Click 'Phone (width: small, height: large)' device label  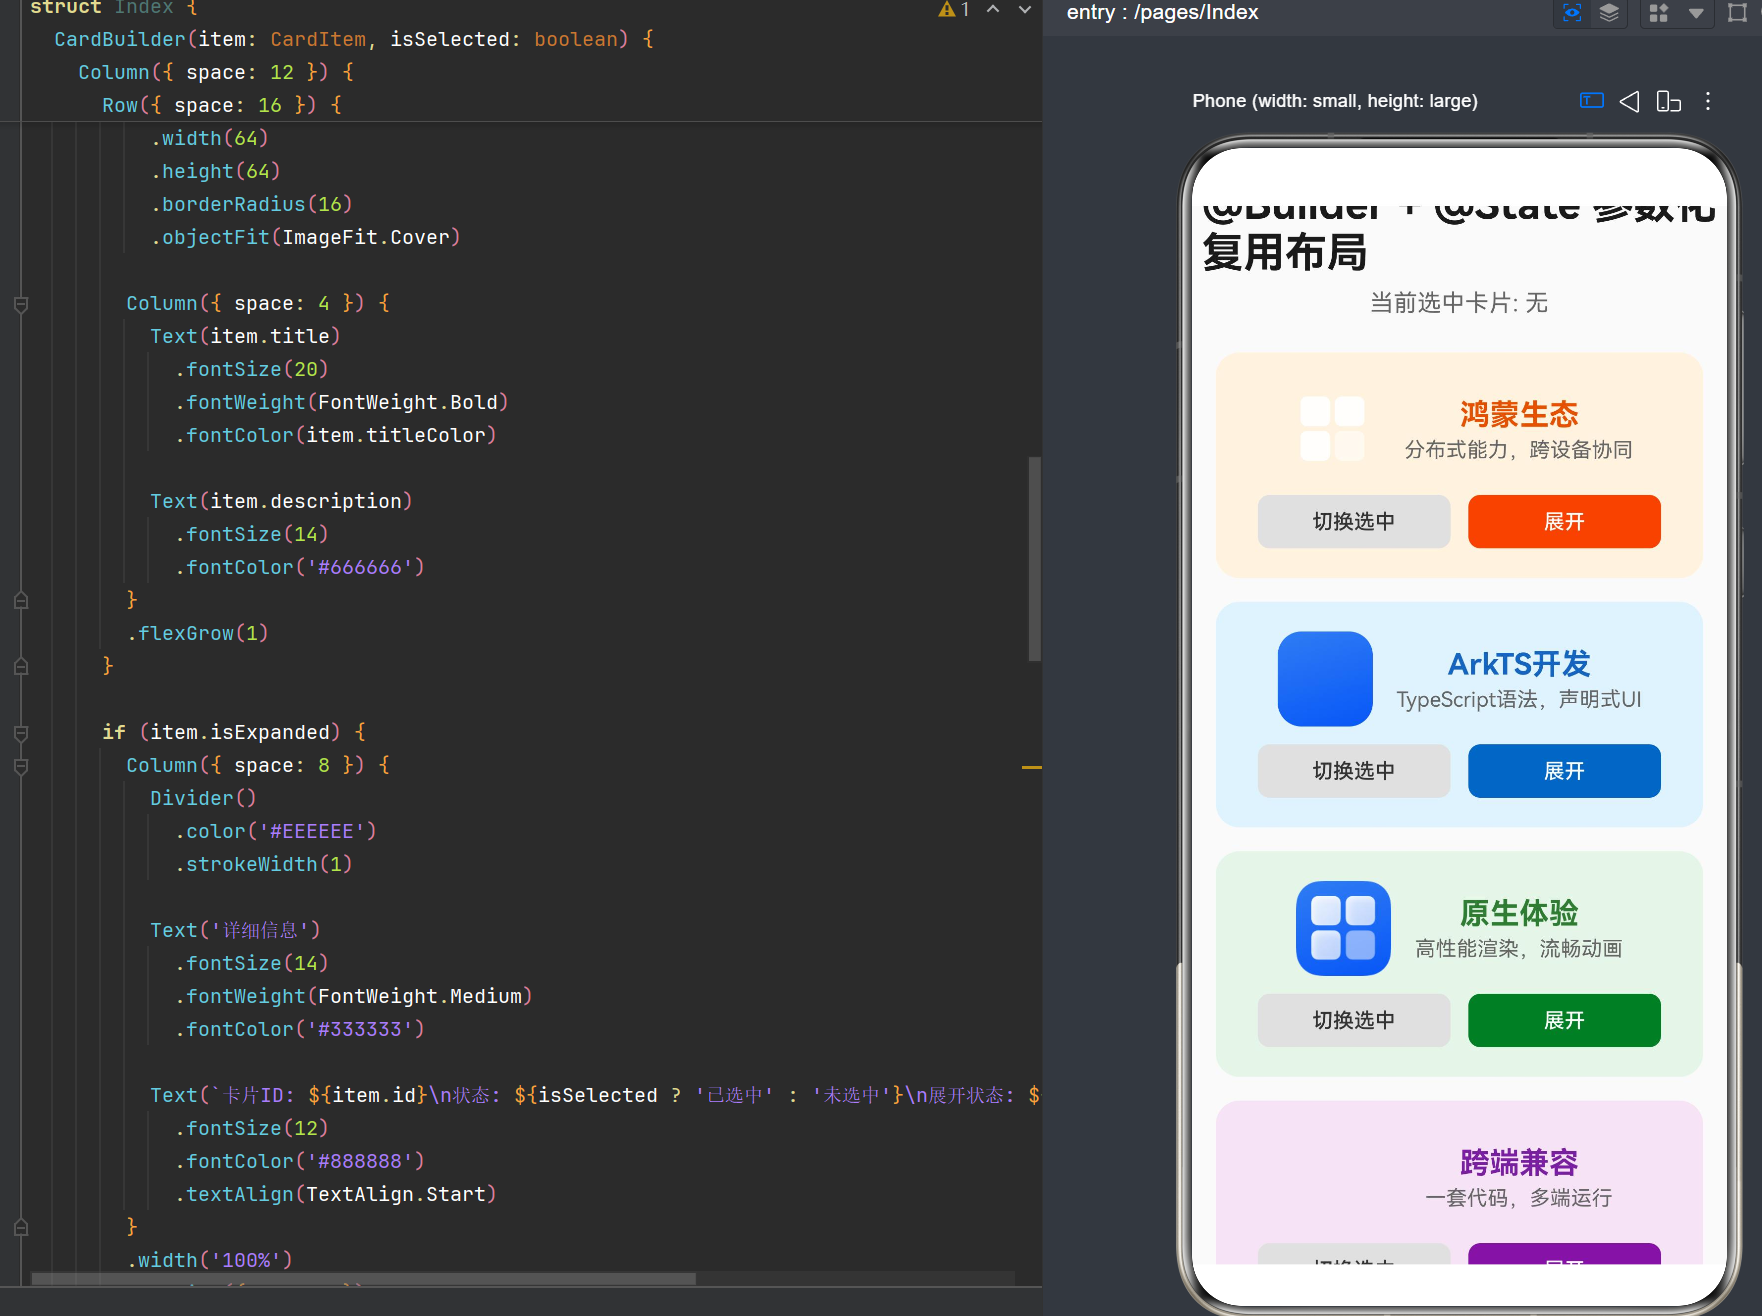tap(1334, 101)
